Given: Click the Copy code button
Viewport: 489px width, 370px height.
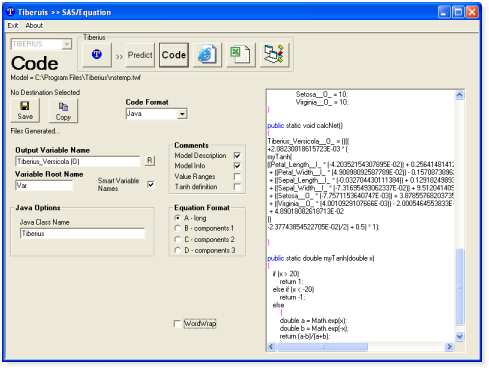Looking at the screenshot, I should 63,111.
